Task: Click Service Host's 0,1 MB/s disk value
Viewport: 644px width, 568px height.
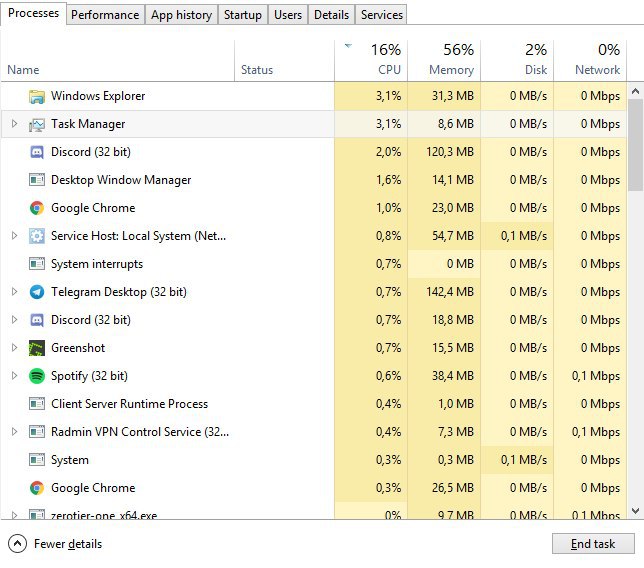Action: tap(524, 236)
